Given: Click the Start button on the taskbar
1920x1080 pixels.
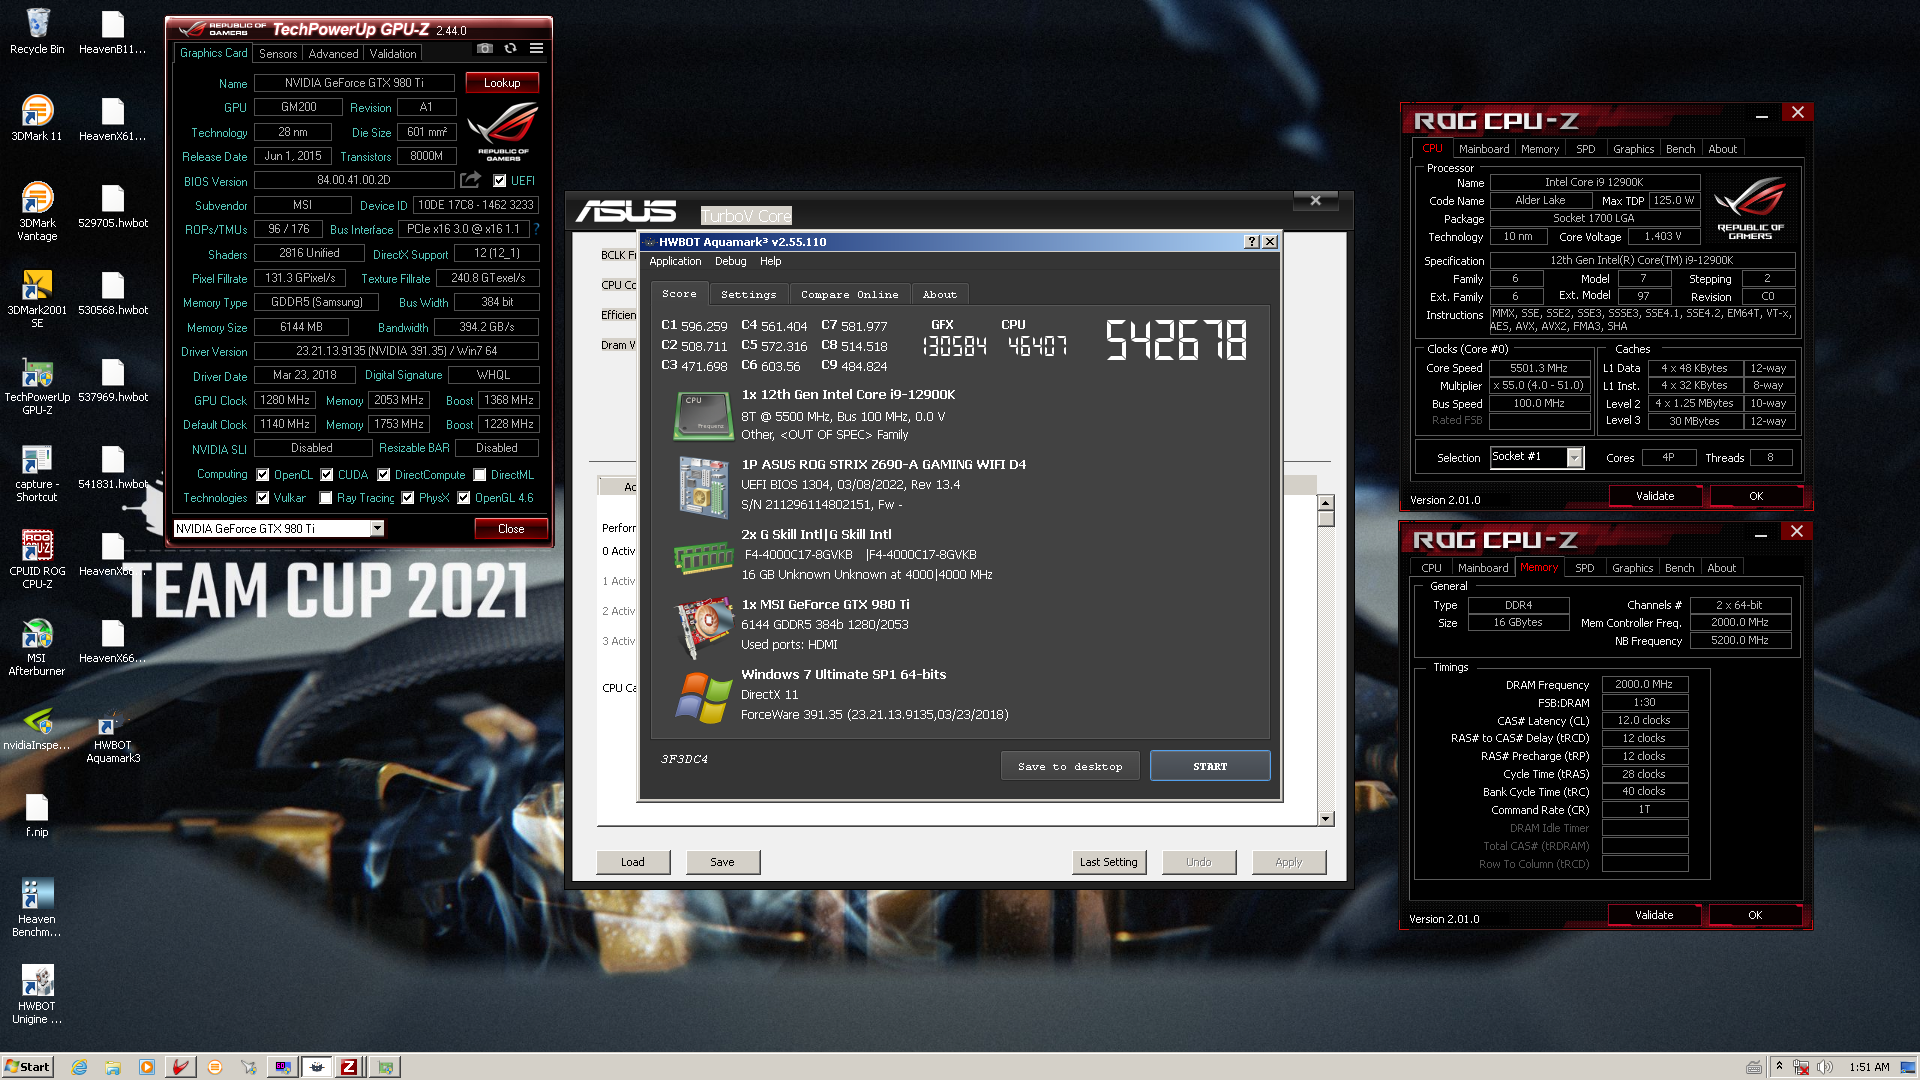Looking at the screenshot, I should pyautogui.click(x=27, y=1067).
